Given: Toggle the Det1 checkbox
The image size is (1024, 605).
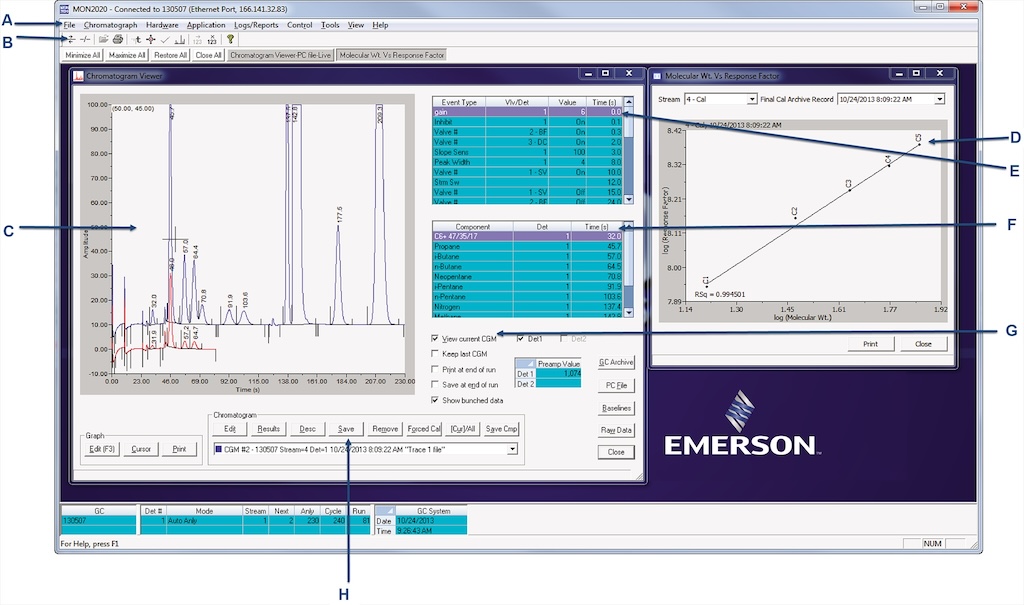Looking at the screenshot, I should [520, 338].
